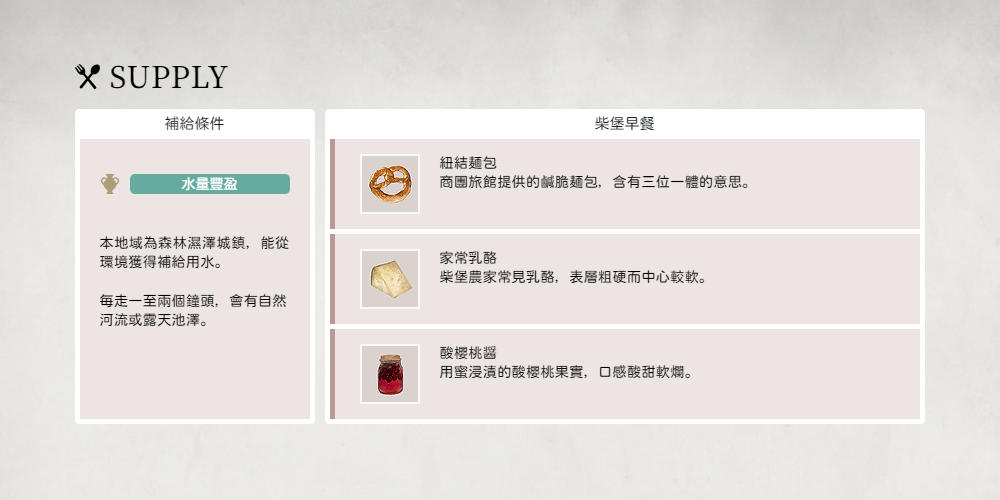
Task: Select the 補給條件 panel header
Action: pyautogui.click(x=195, y=124)
